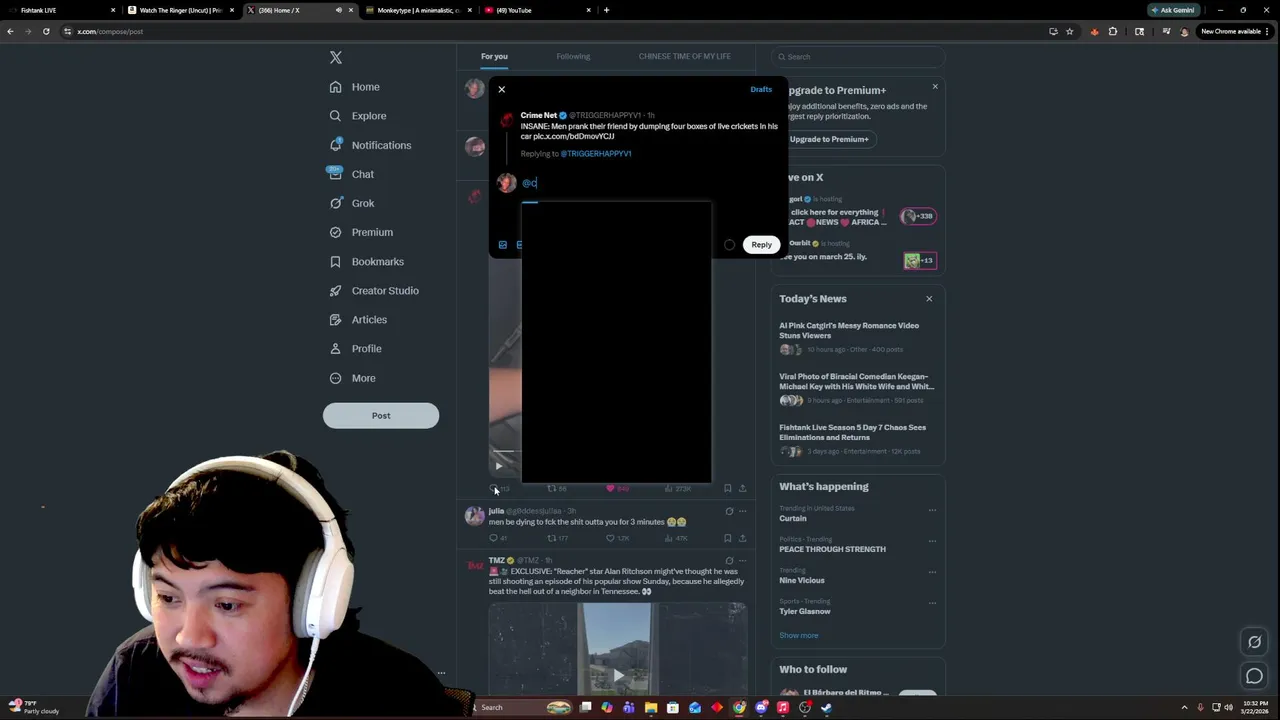Switch to the CHINESE TIME OF MY LIFE tab
The image size is (1280, 720).
coord(685,56)
